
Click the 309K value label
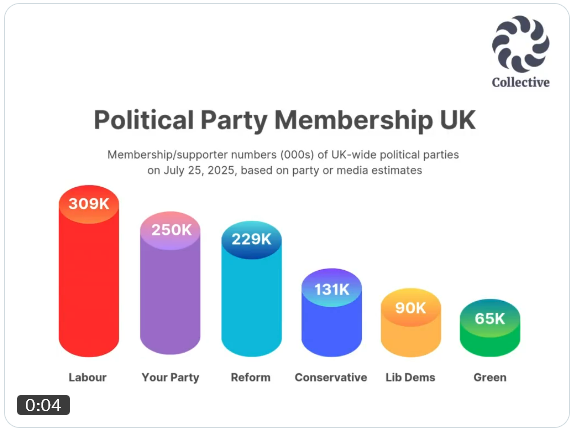coord(89,204)
